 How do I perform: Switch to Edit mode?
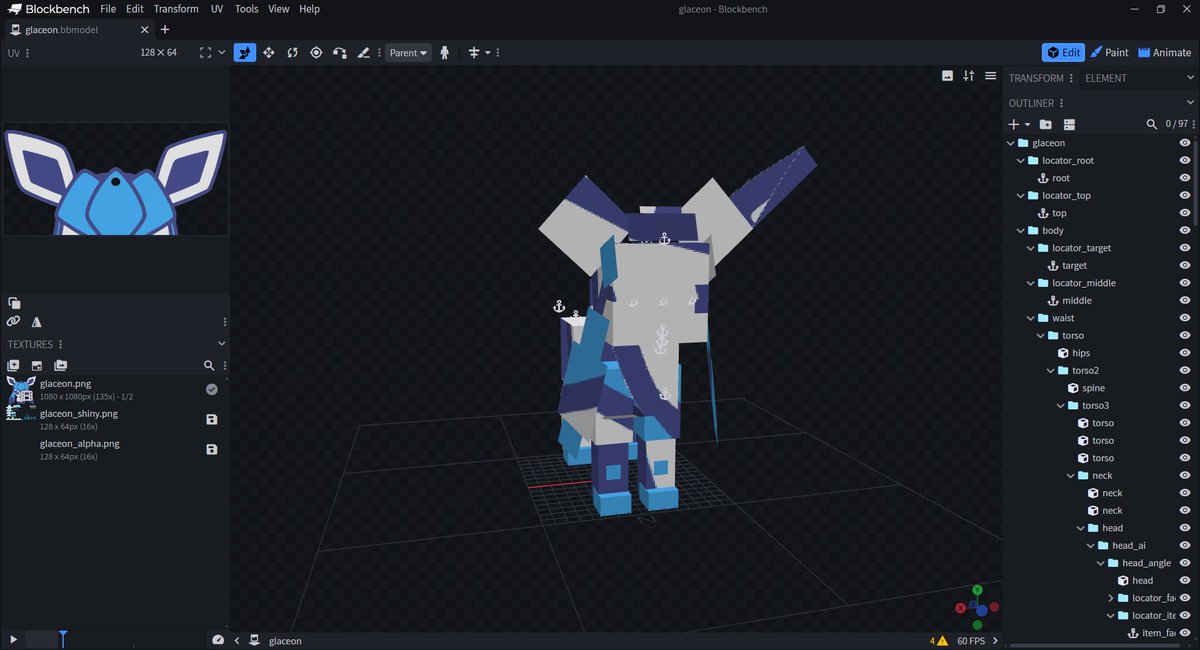click(1063, 52)
